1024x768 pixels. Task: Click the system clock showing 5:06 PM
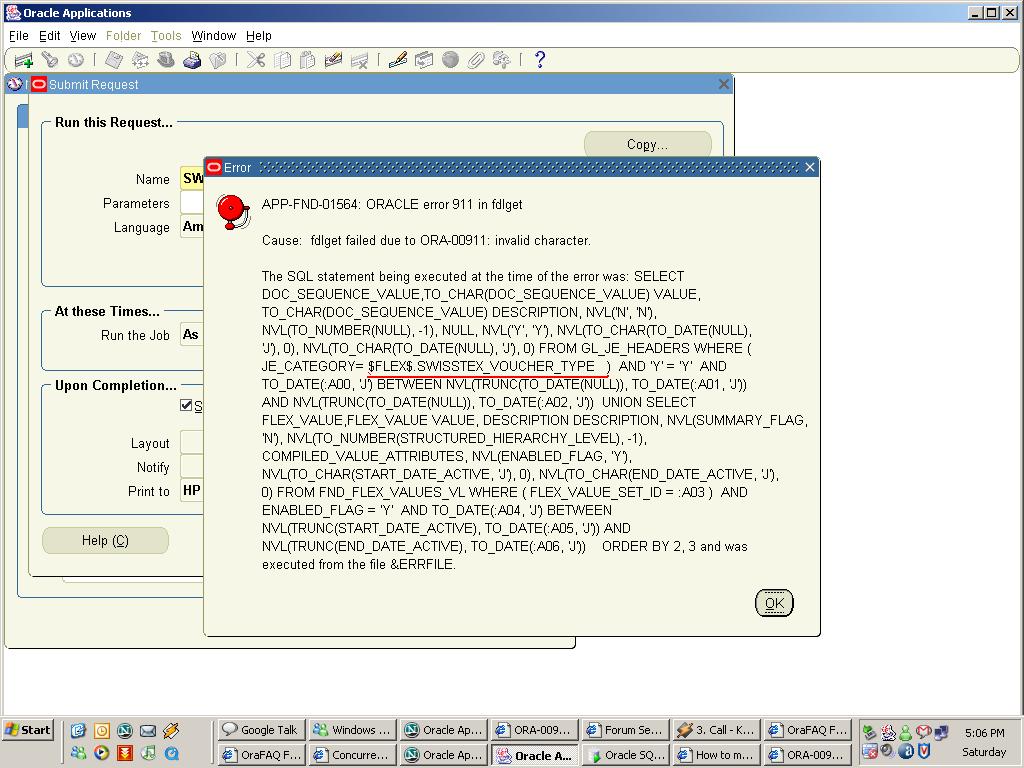(984, 733)
